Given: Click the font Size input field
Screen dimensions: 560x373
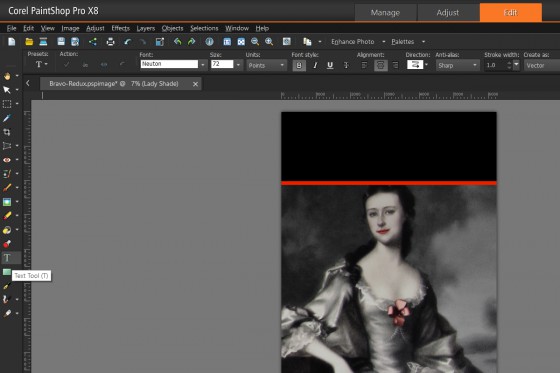Looking at the screenshot, I should [x=222, y=64].
